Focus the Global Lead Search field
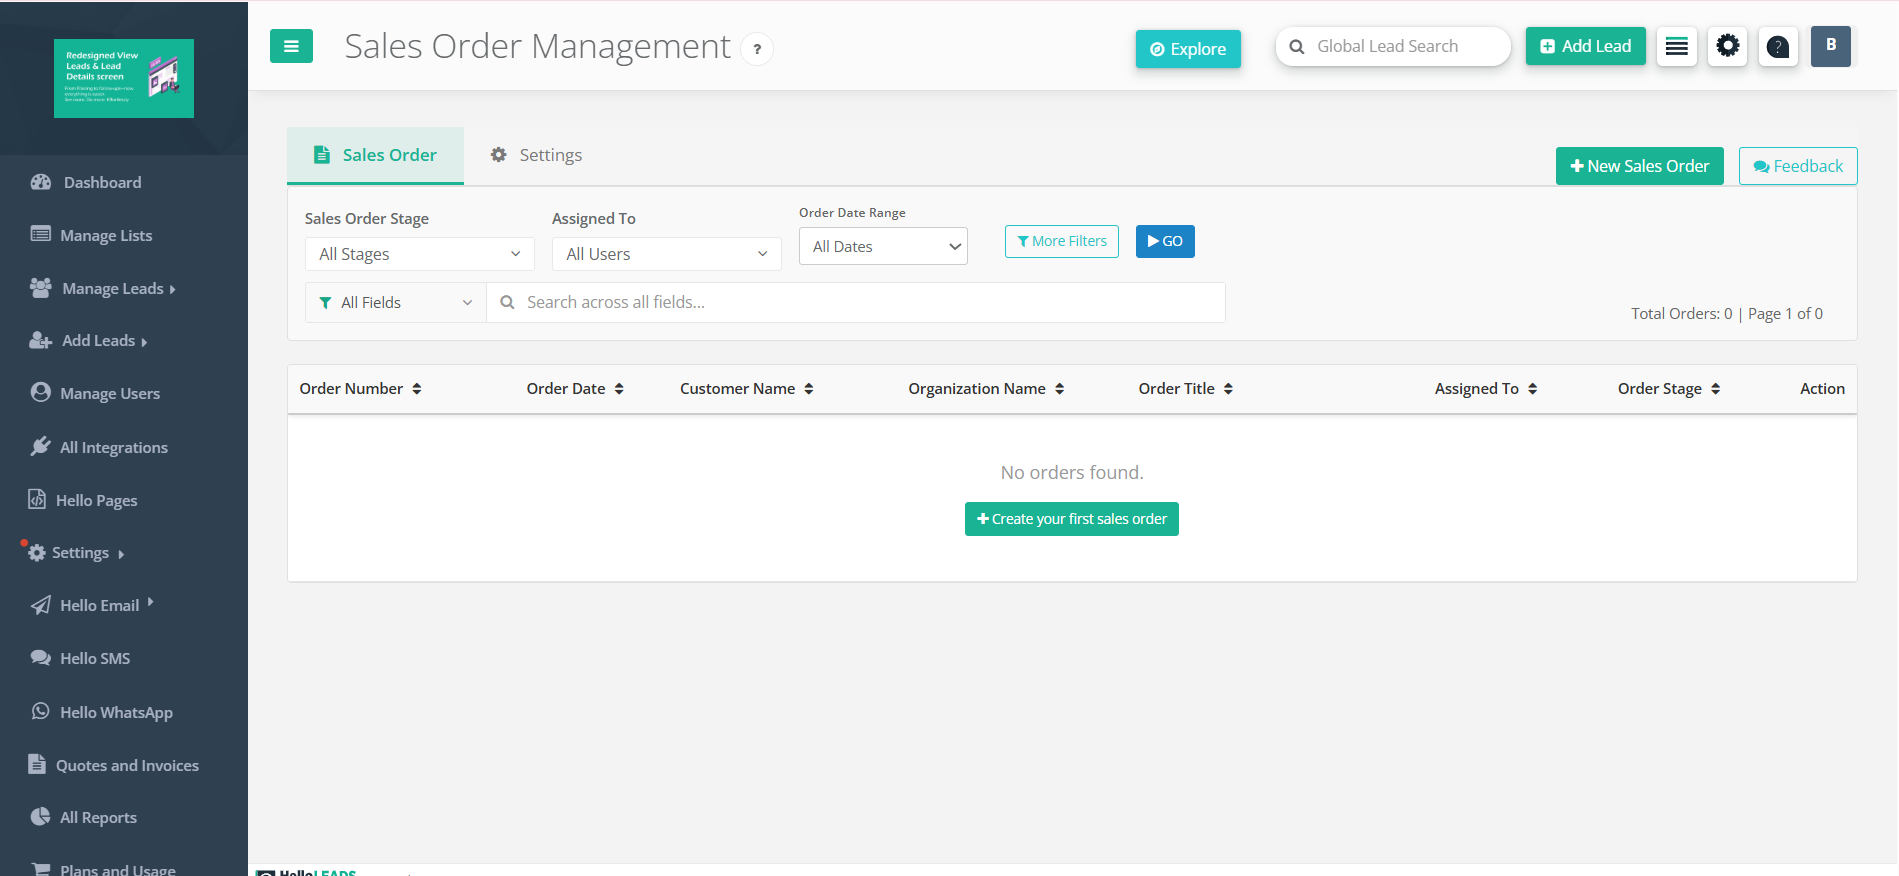Viewport: 1899px width, 876px height. coord(1393,46)
